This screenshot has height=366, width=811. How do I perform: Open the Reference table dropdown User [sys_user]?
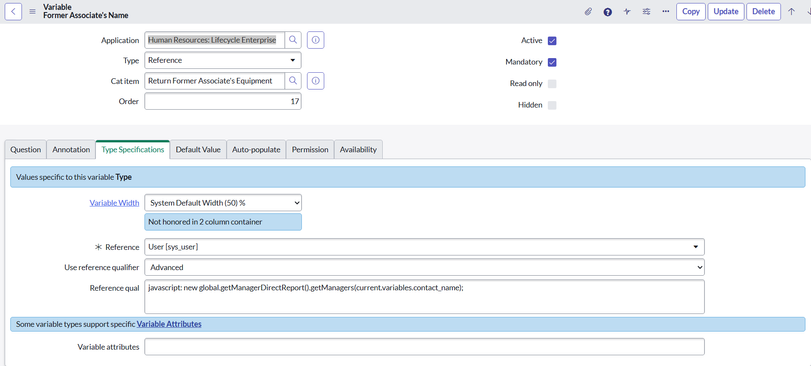pyautogui.click(x=424, y=247)
